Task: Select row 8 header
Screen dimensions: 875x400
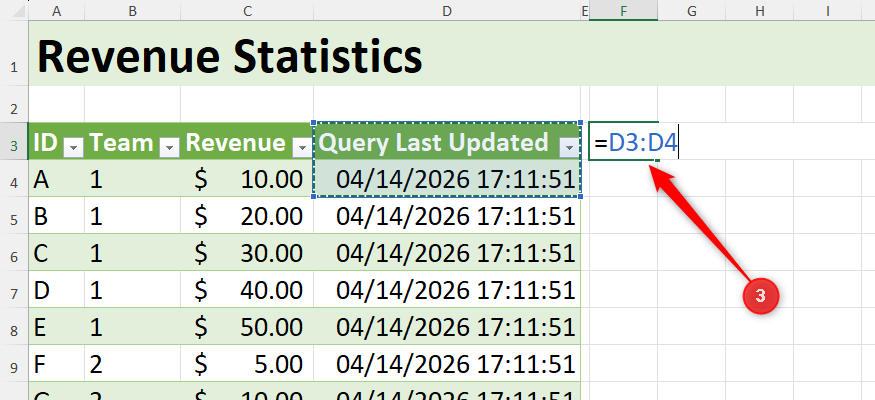Action: [14, 326]
